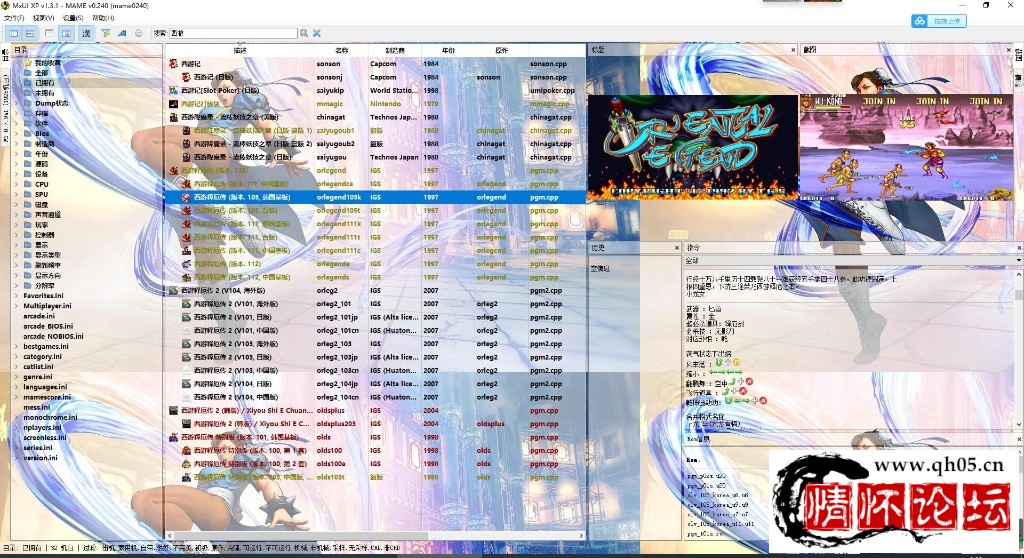The height and width of the screenshot is (558, 1024).
Task: Toggle the 汉 Chinese language toolbar button
Action: 86,33
